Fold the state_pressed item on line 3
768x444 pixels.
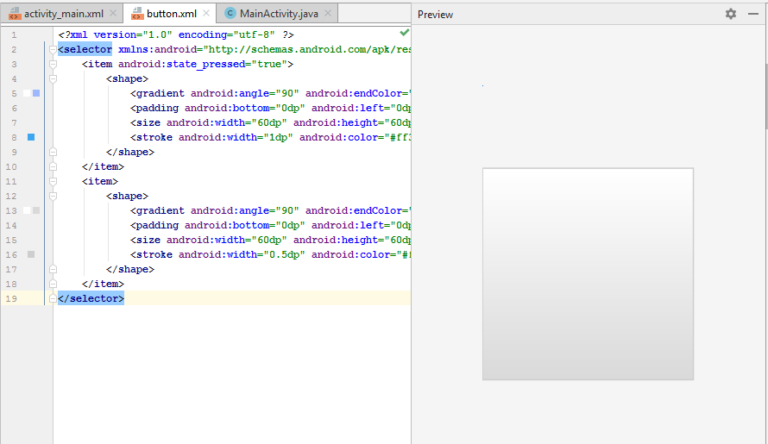coord(52,64)
